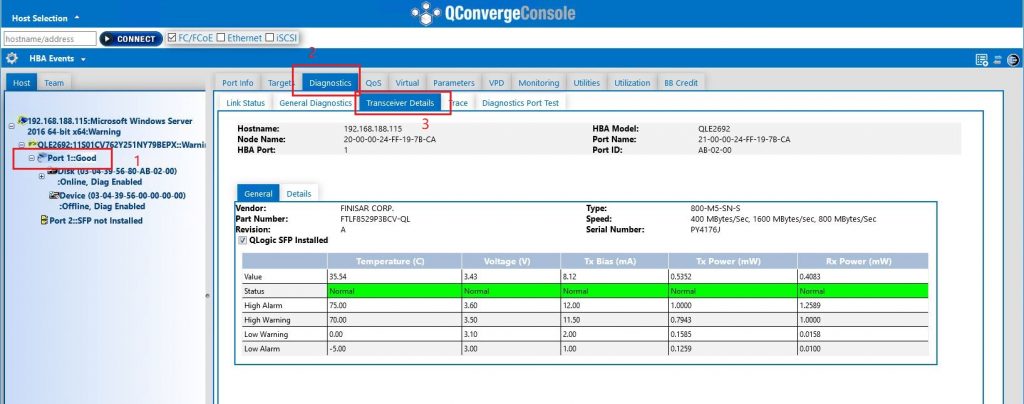The height and width of the screenshot is (404, 1024).
Task: Toggle the FC/FCoE checkbox
Action: tap(172, 38)
